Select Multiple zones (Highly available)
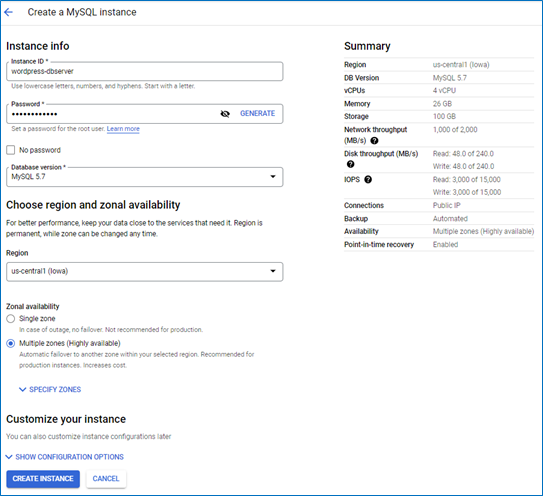543x496 pixels. (x=11, y=344)
